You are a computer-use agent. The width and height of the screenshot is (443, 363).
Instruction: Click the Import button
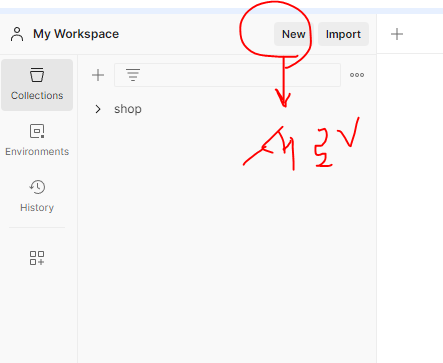343,34
